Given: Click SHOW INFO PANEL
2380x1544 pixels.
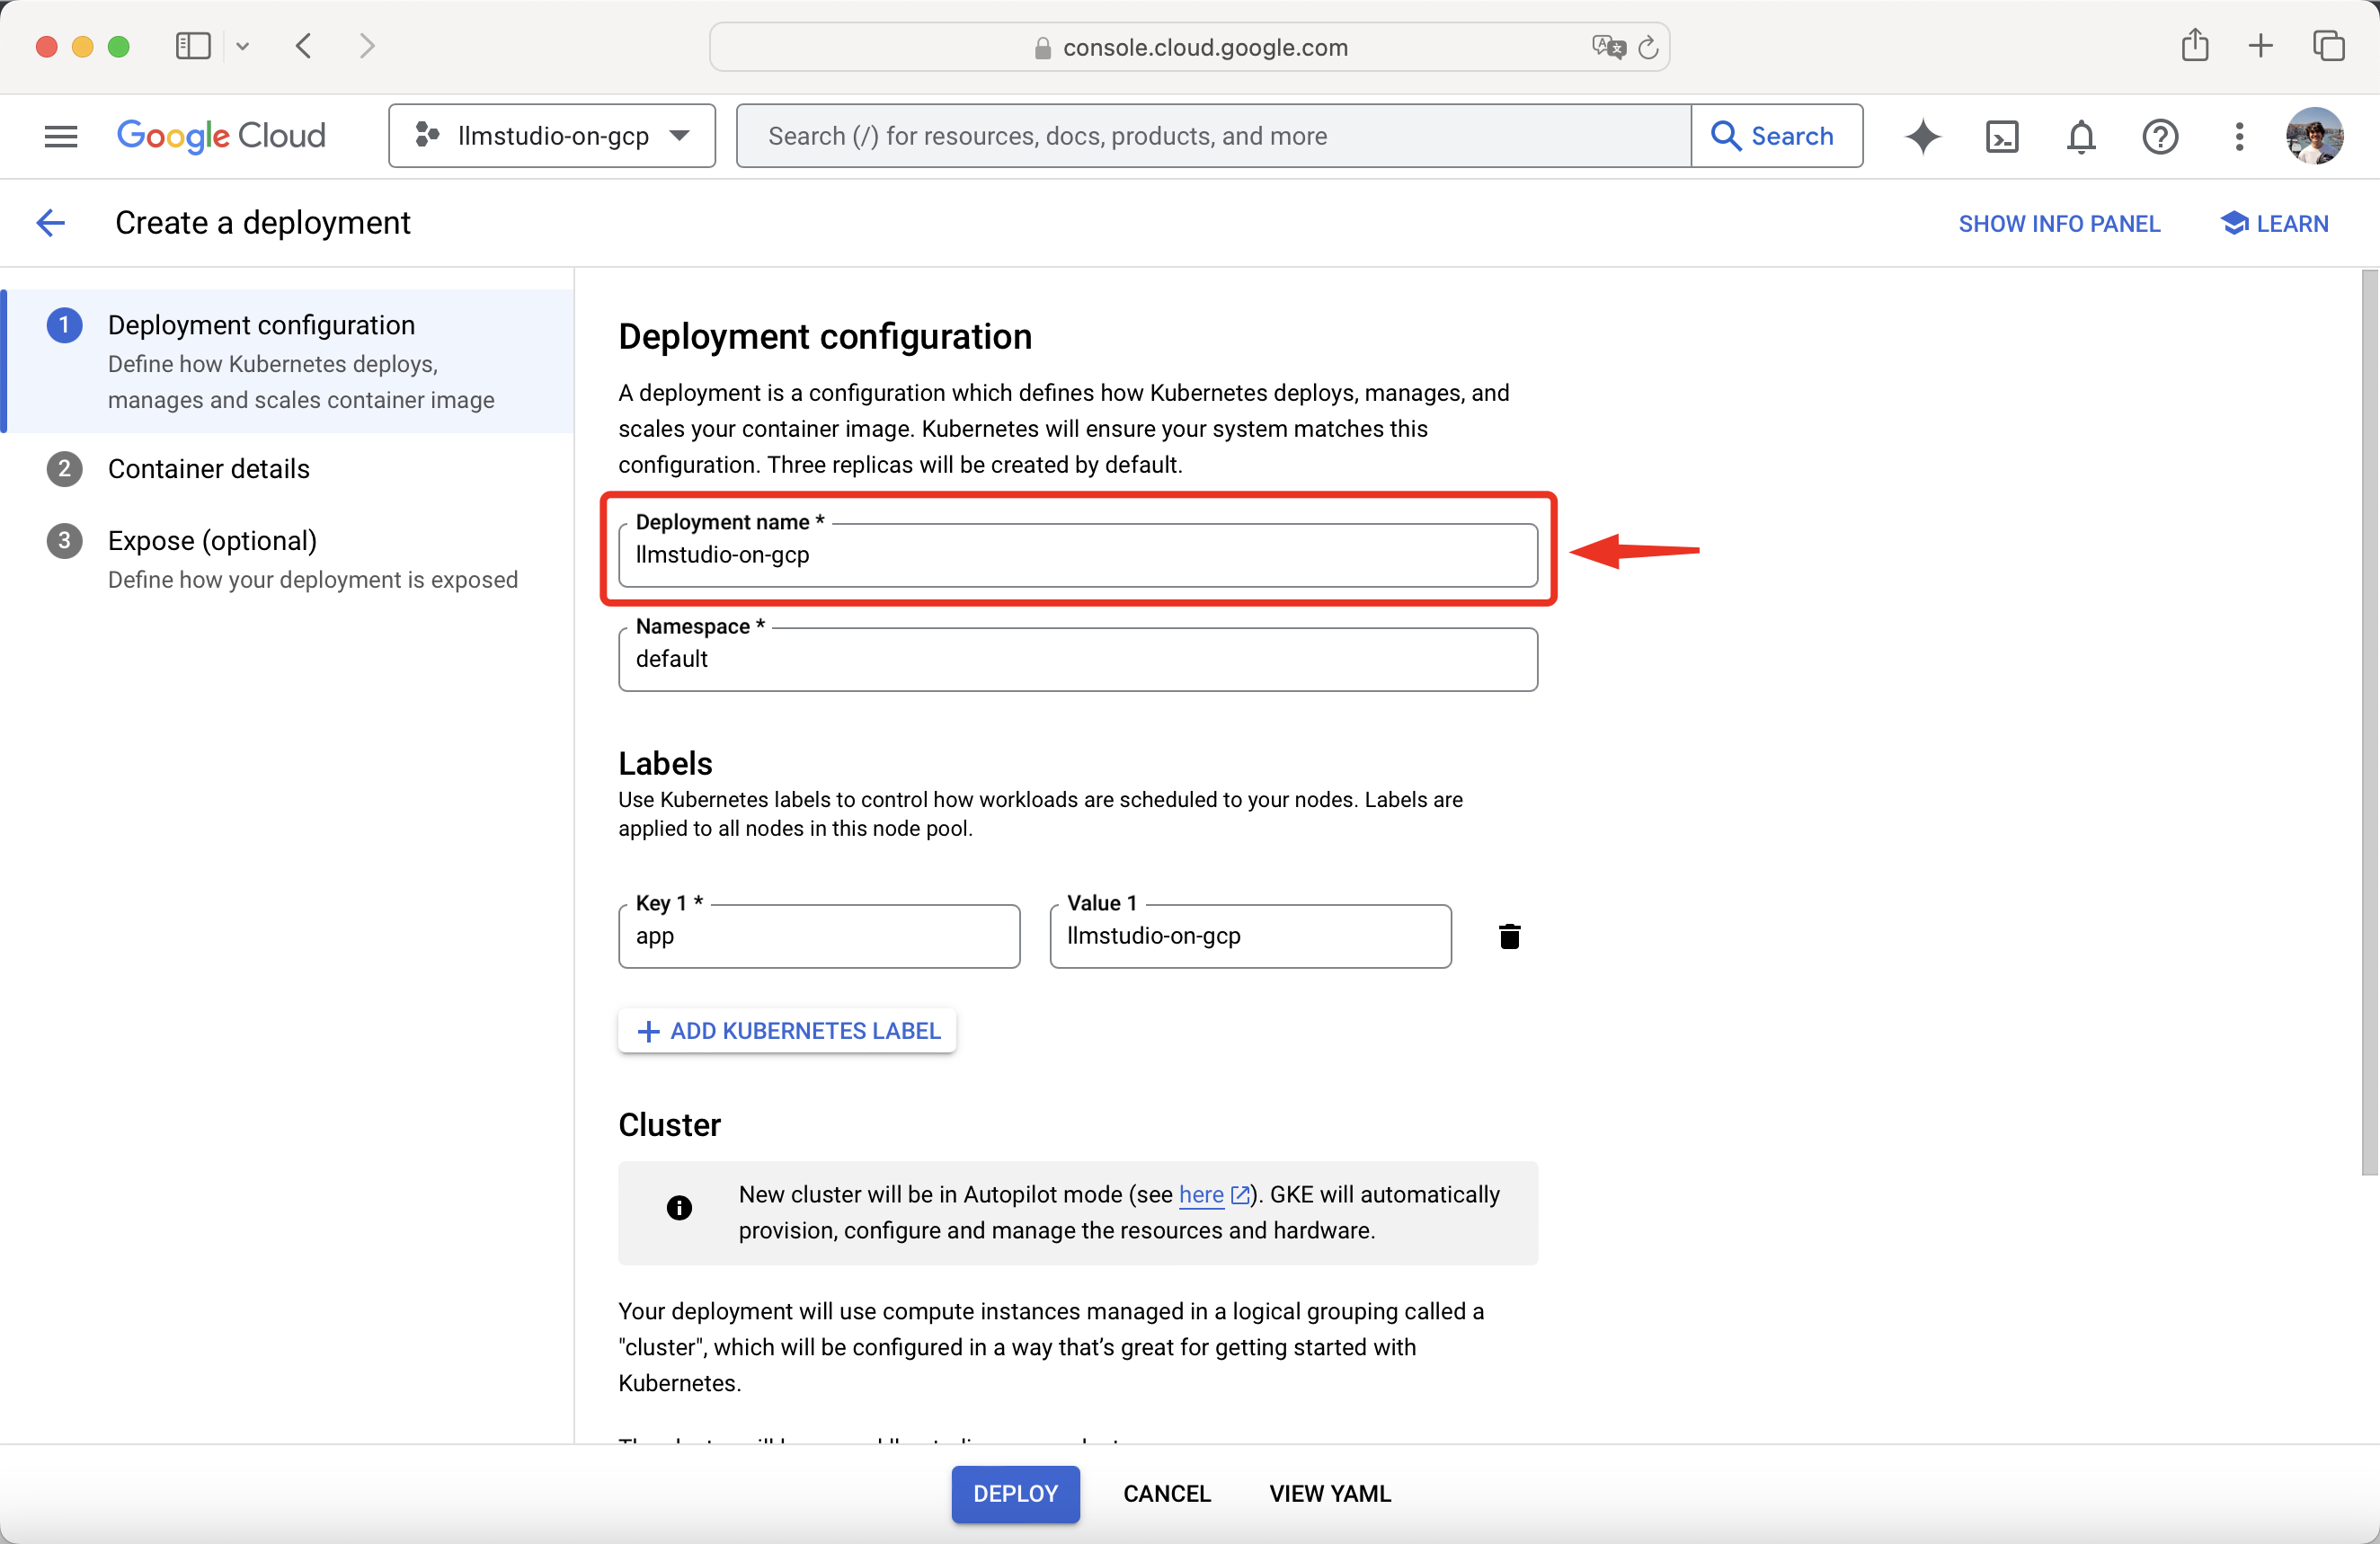Looking at the screenshot, I should (2058, 224).
